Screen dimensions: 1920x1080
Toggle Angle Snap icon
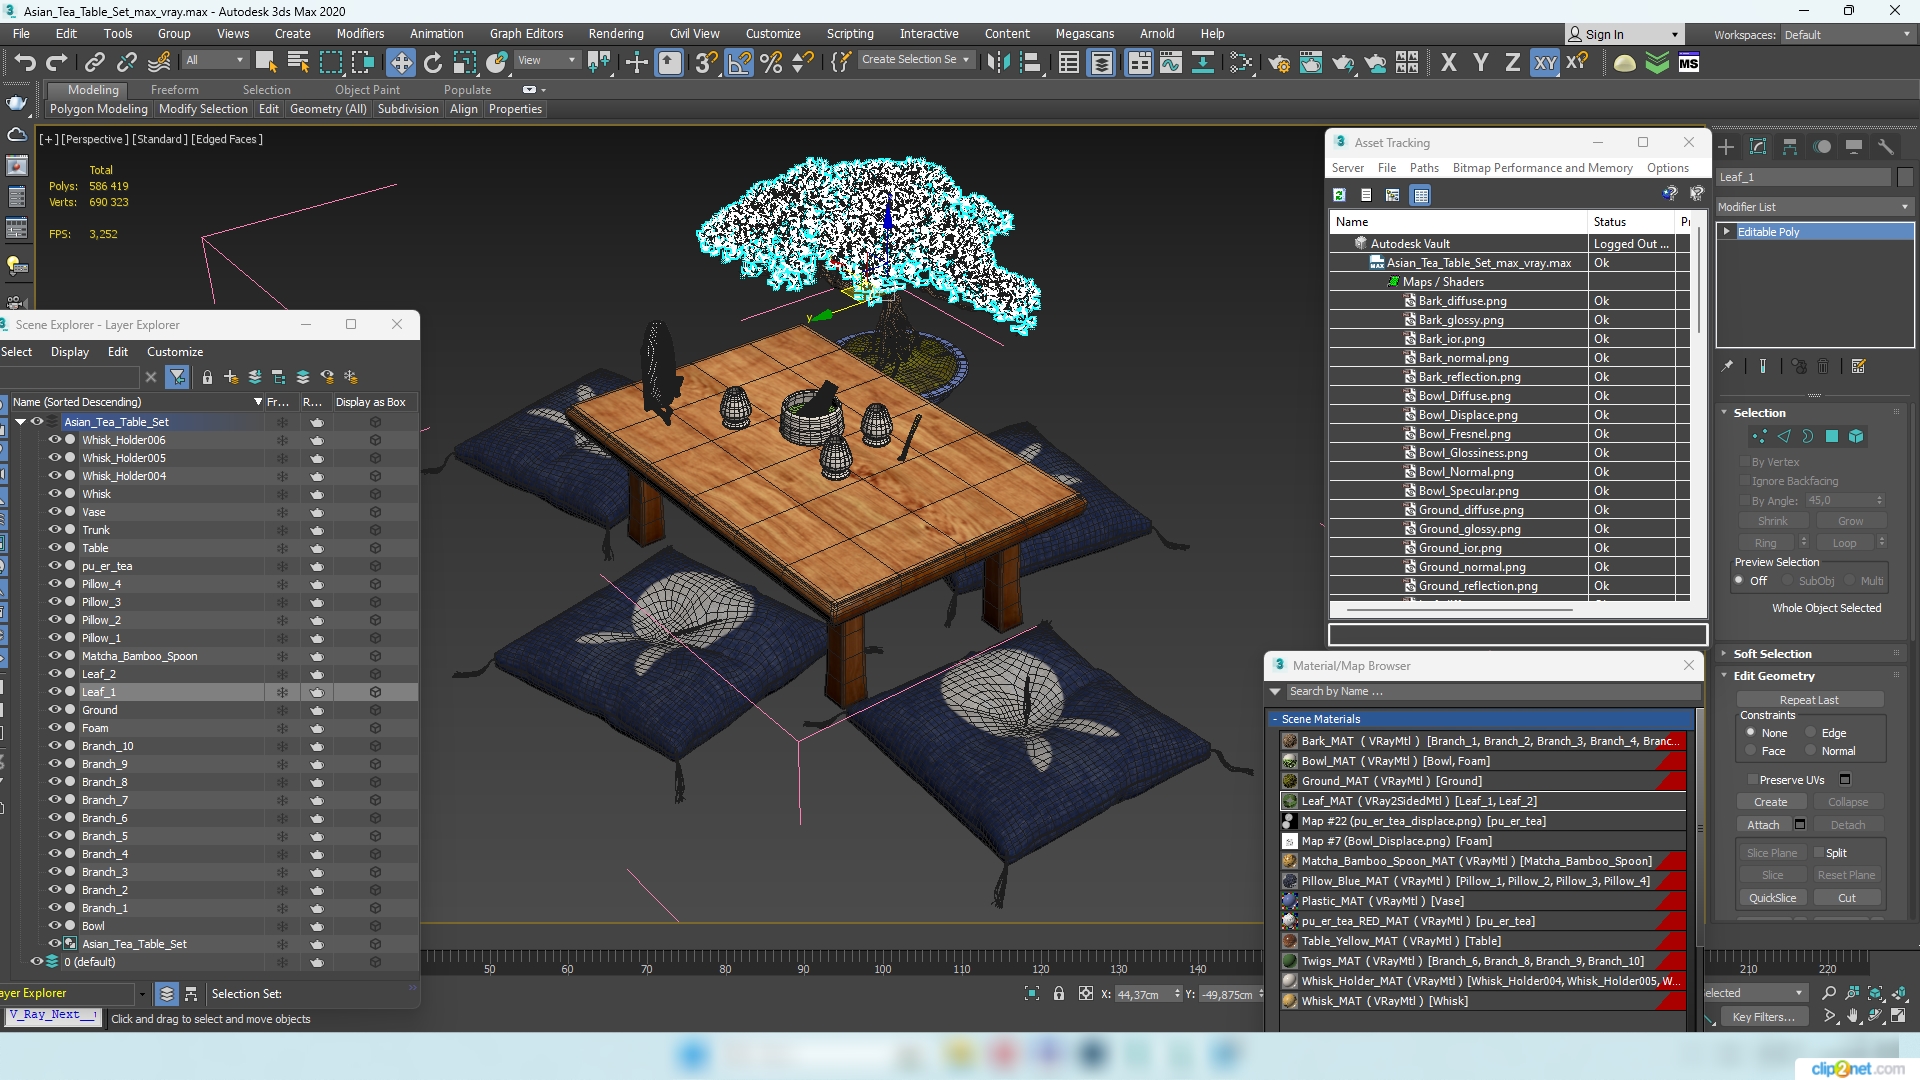pyautogui.click(x=739, y=63)
